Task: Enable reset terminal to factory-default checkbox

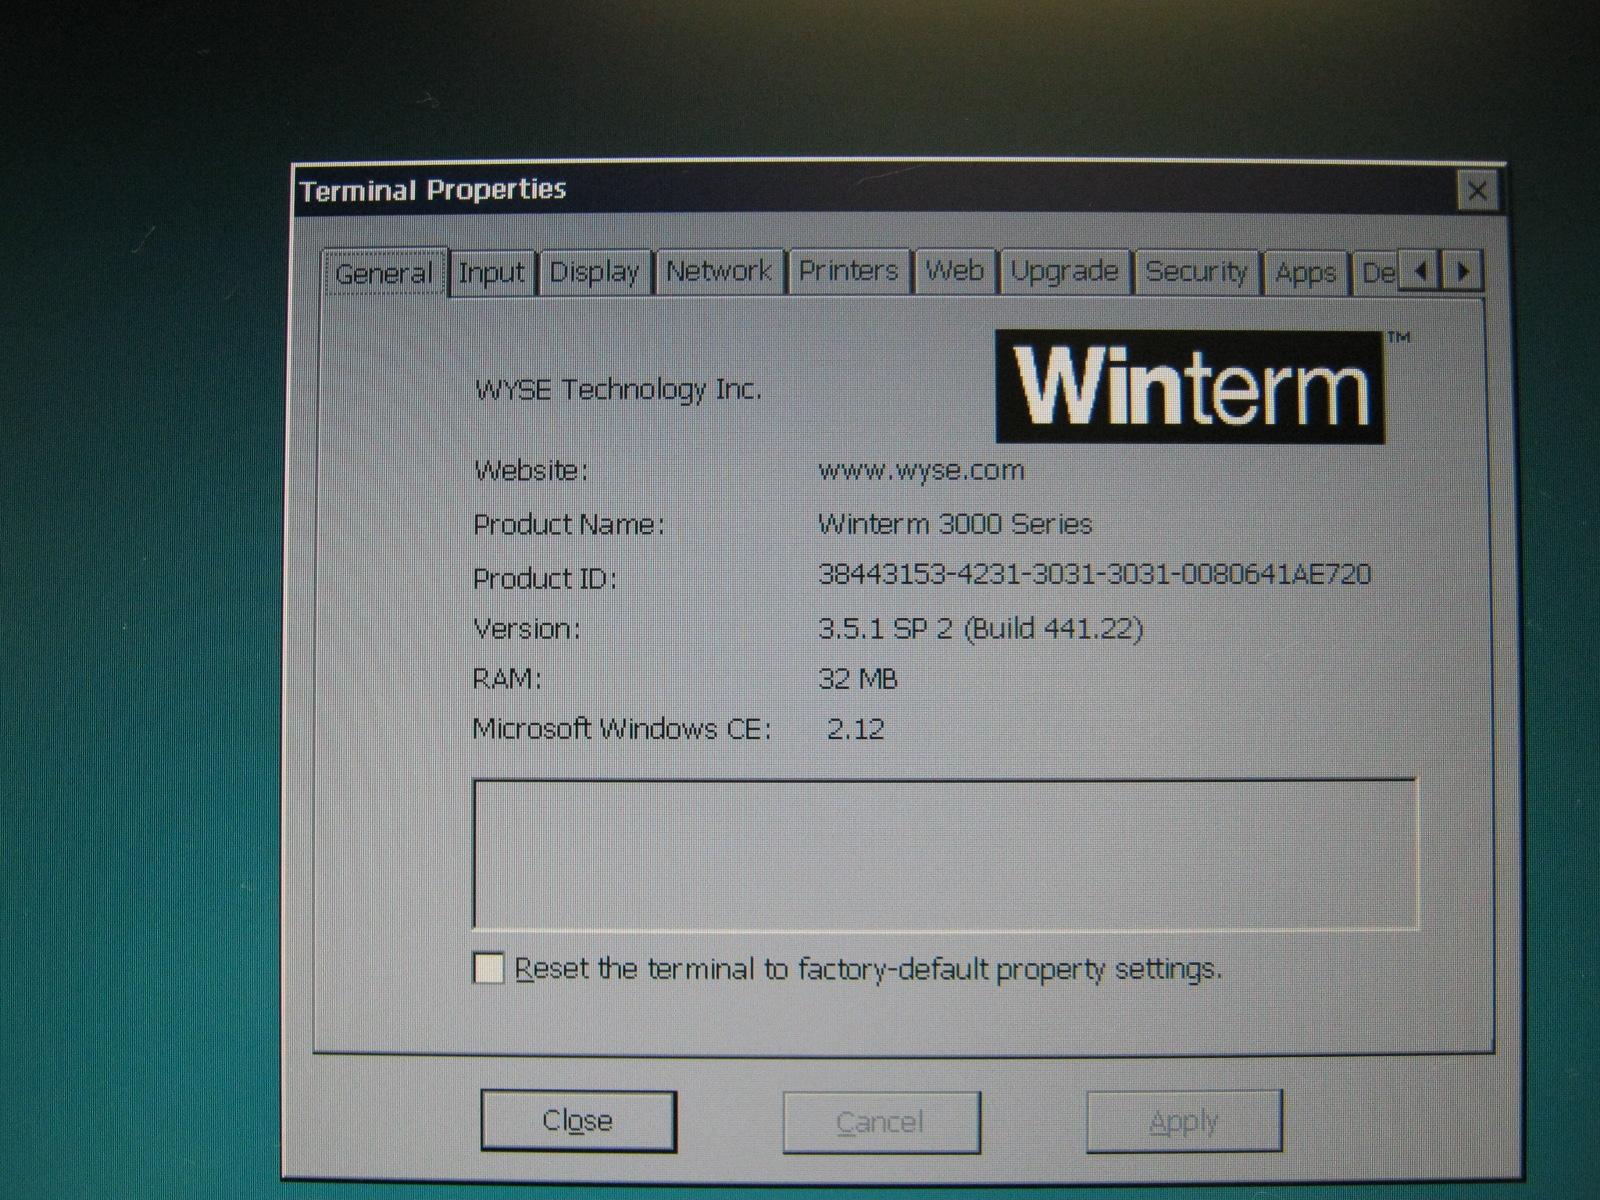Action: (488, 968)
